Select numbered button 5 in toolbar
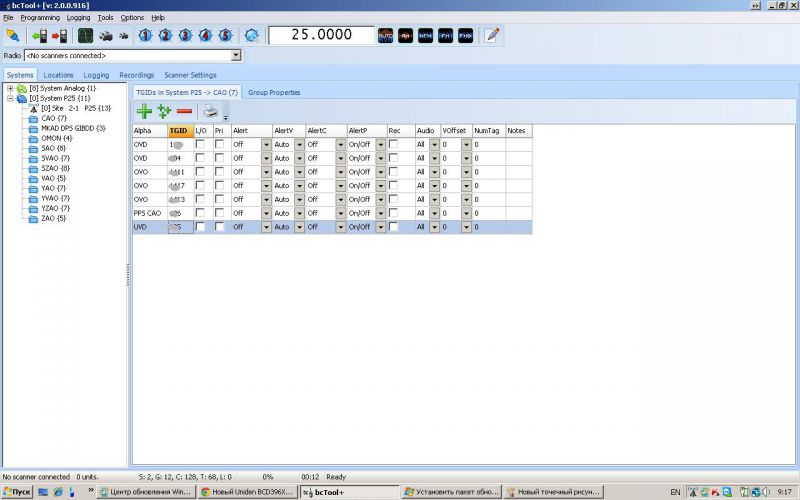The width and height of the screenshot is (800, 500). tap(226, 36)
